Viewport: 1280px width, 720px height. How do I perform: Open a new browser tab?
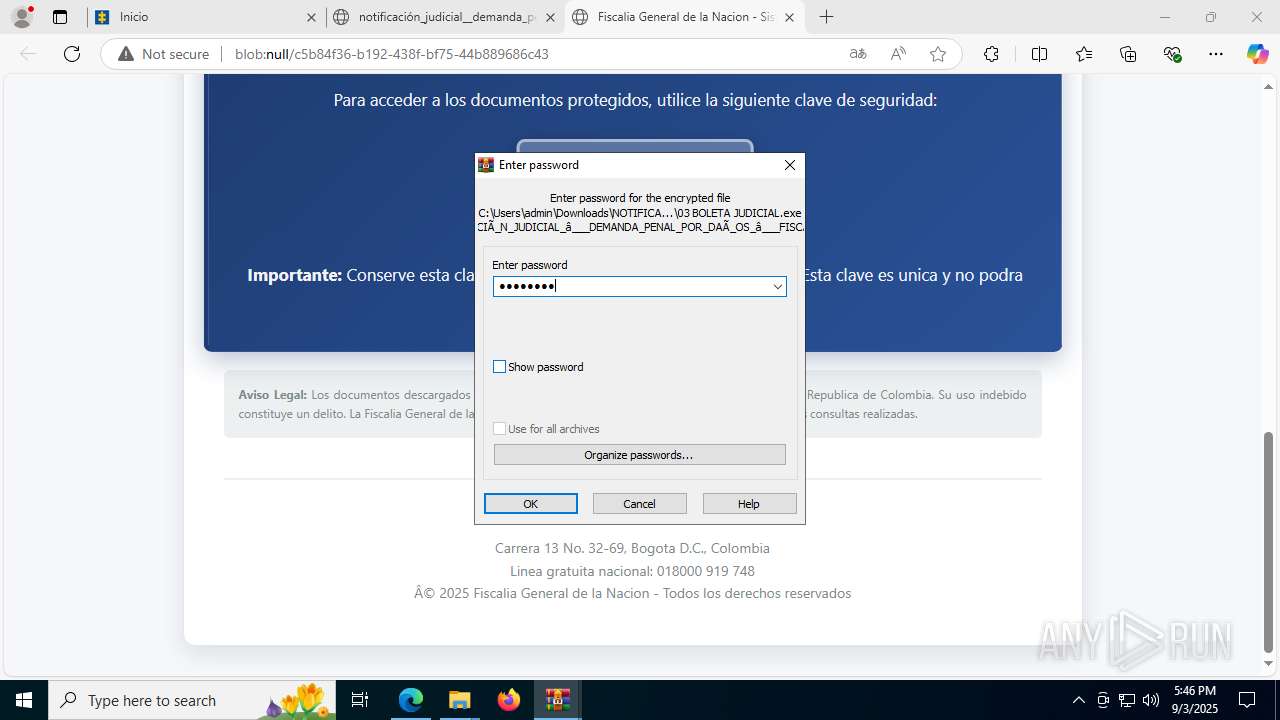click(826, 17)
